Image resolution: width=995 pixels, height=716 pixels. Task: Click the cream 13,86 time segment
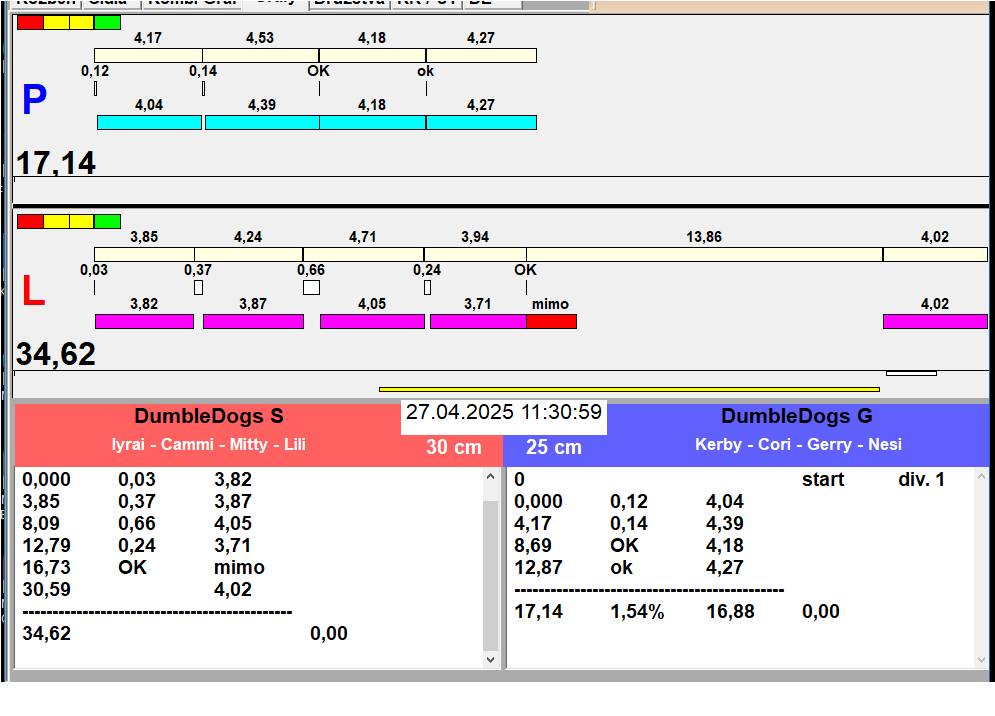click(704, 254)
